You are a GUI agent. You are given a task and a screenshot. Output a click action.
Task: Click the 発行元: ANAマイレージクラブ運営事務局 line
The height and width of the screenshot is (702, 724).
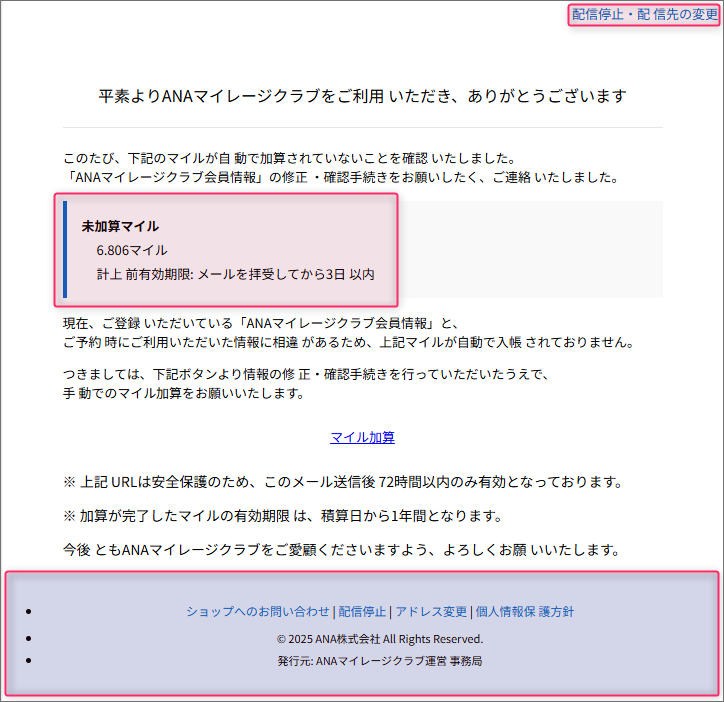[380, 661]
